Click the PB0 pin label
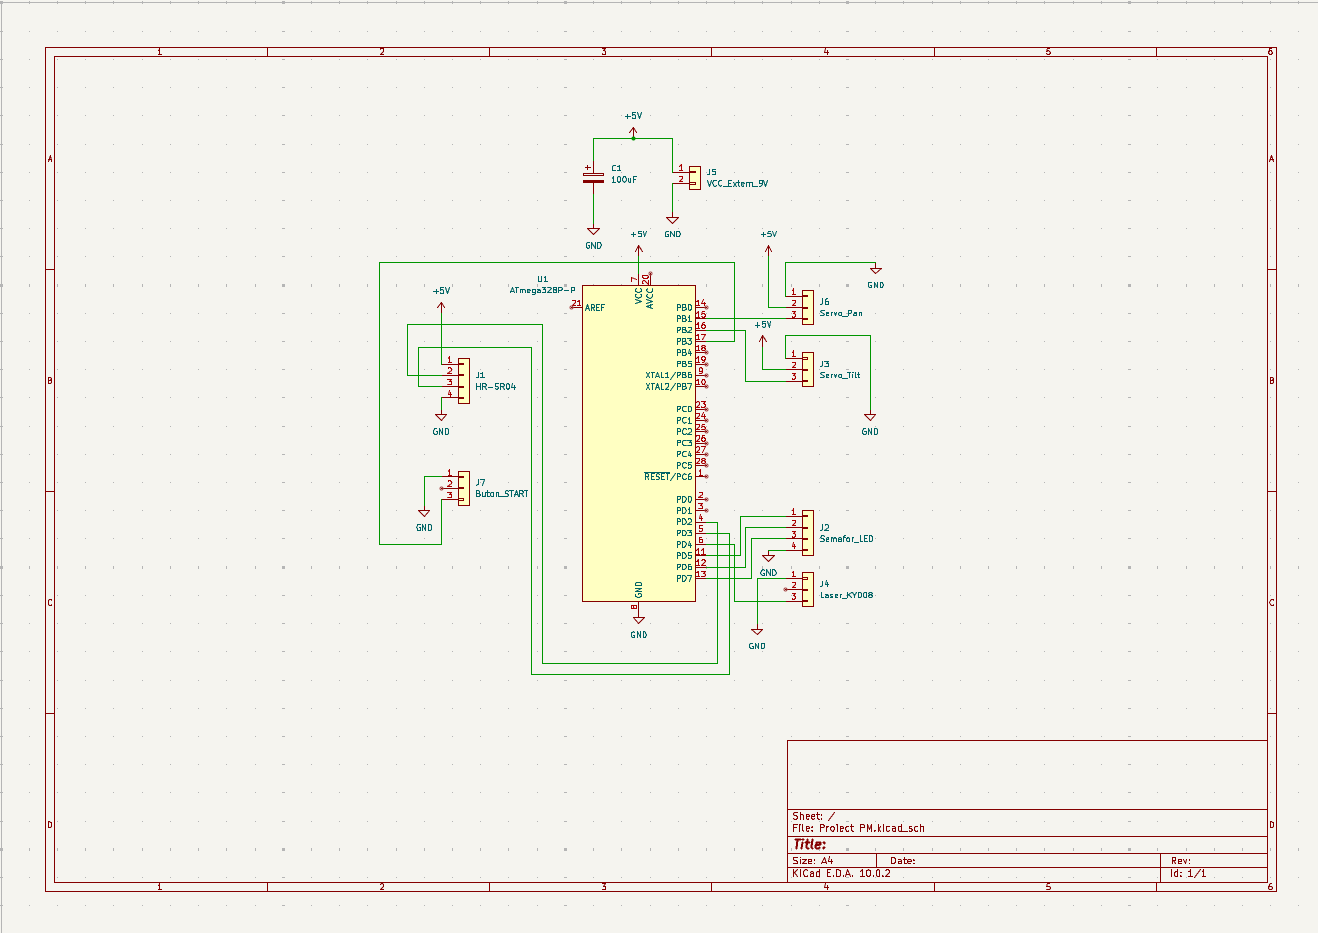This screenshot has width=1318, height=933. (684, 308)
